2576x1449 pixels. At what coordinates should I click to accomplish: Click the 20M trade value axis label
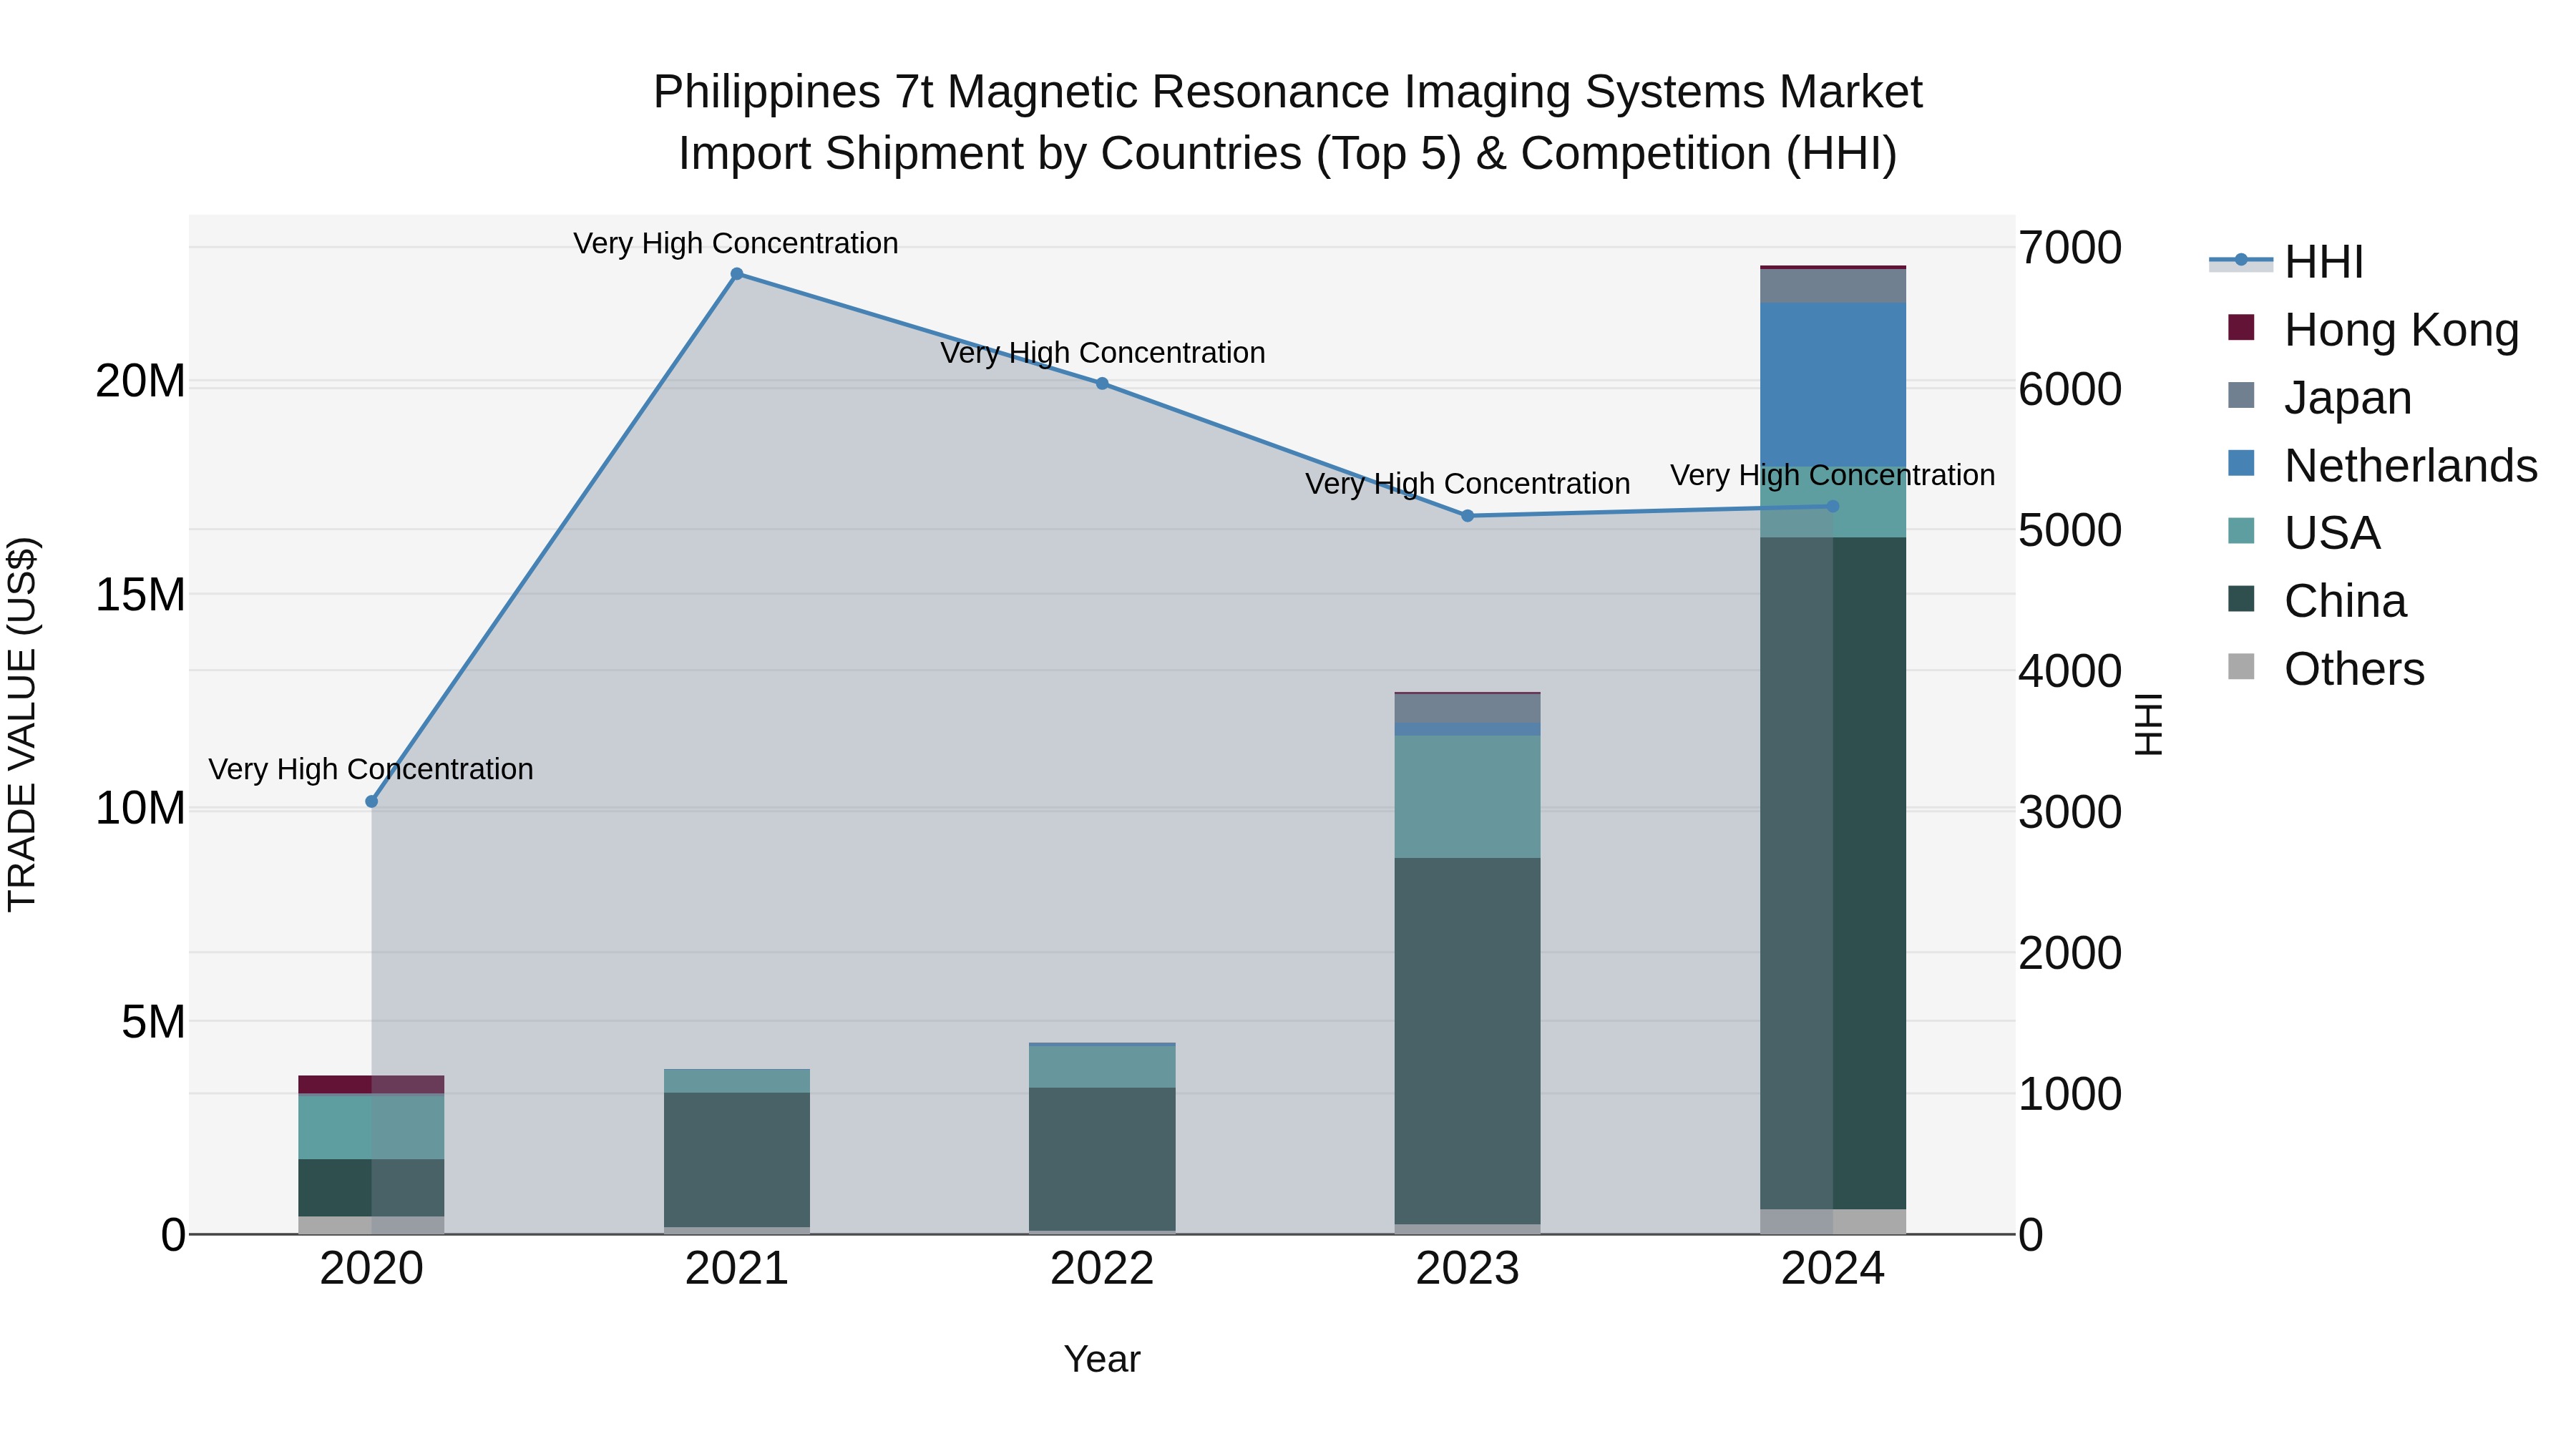click(x=140, y=381)
